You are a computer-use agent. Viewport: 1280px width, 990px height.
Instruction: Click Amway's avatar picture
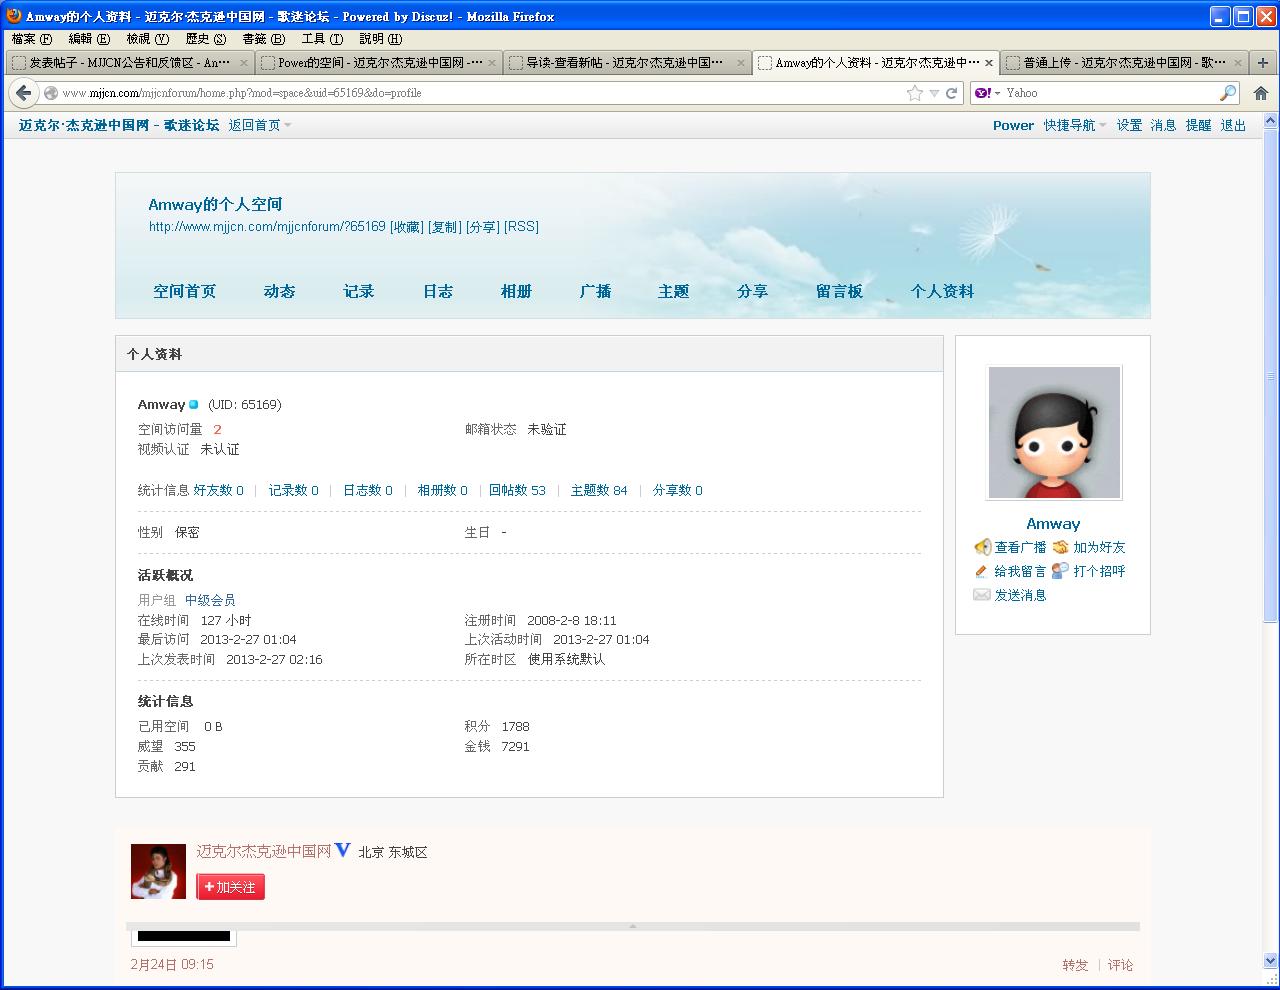click(x=1054, y=432)
